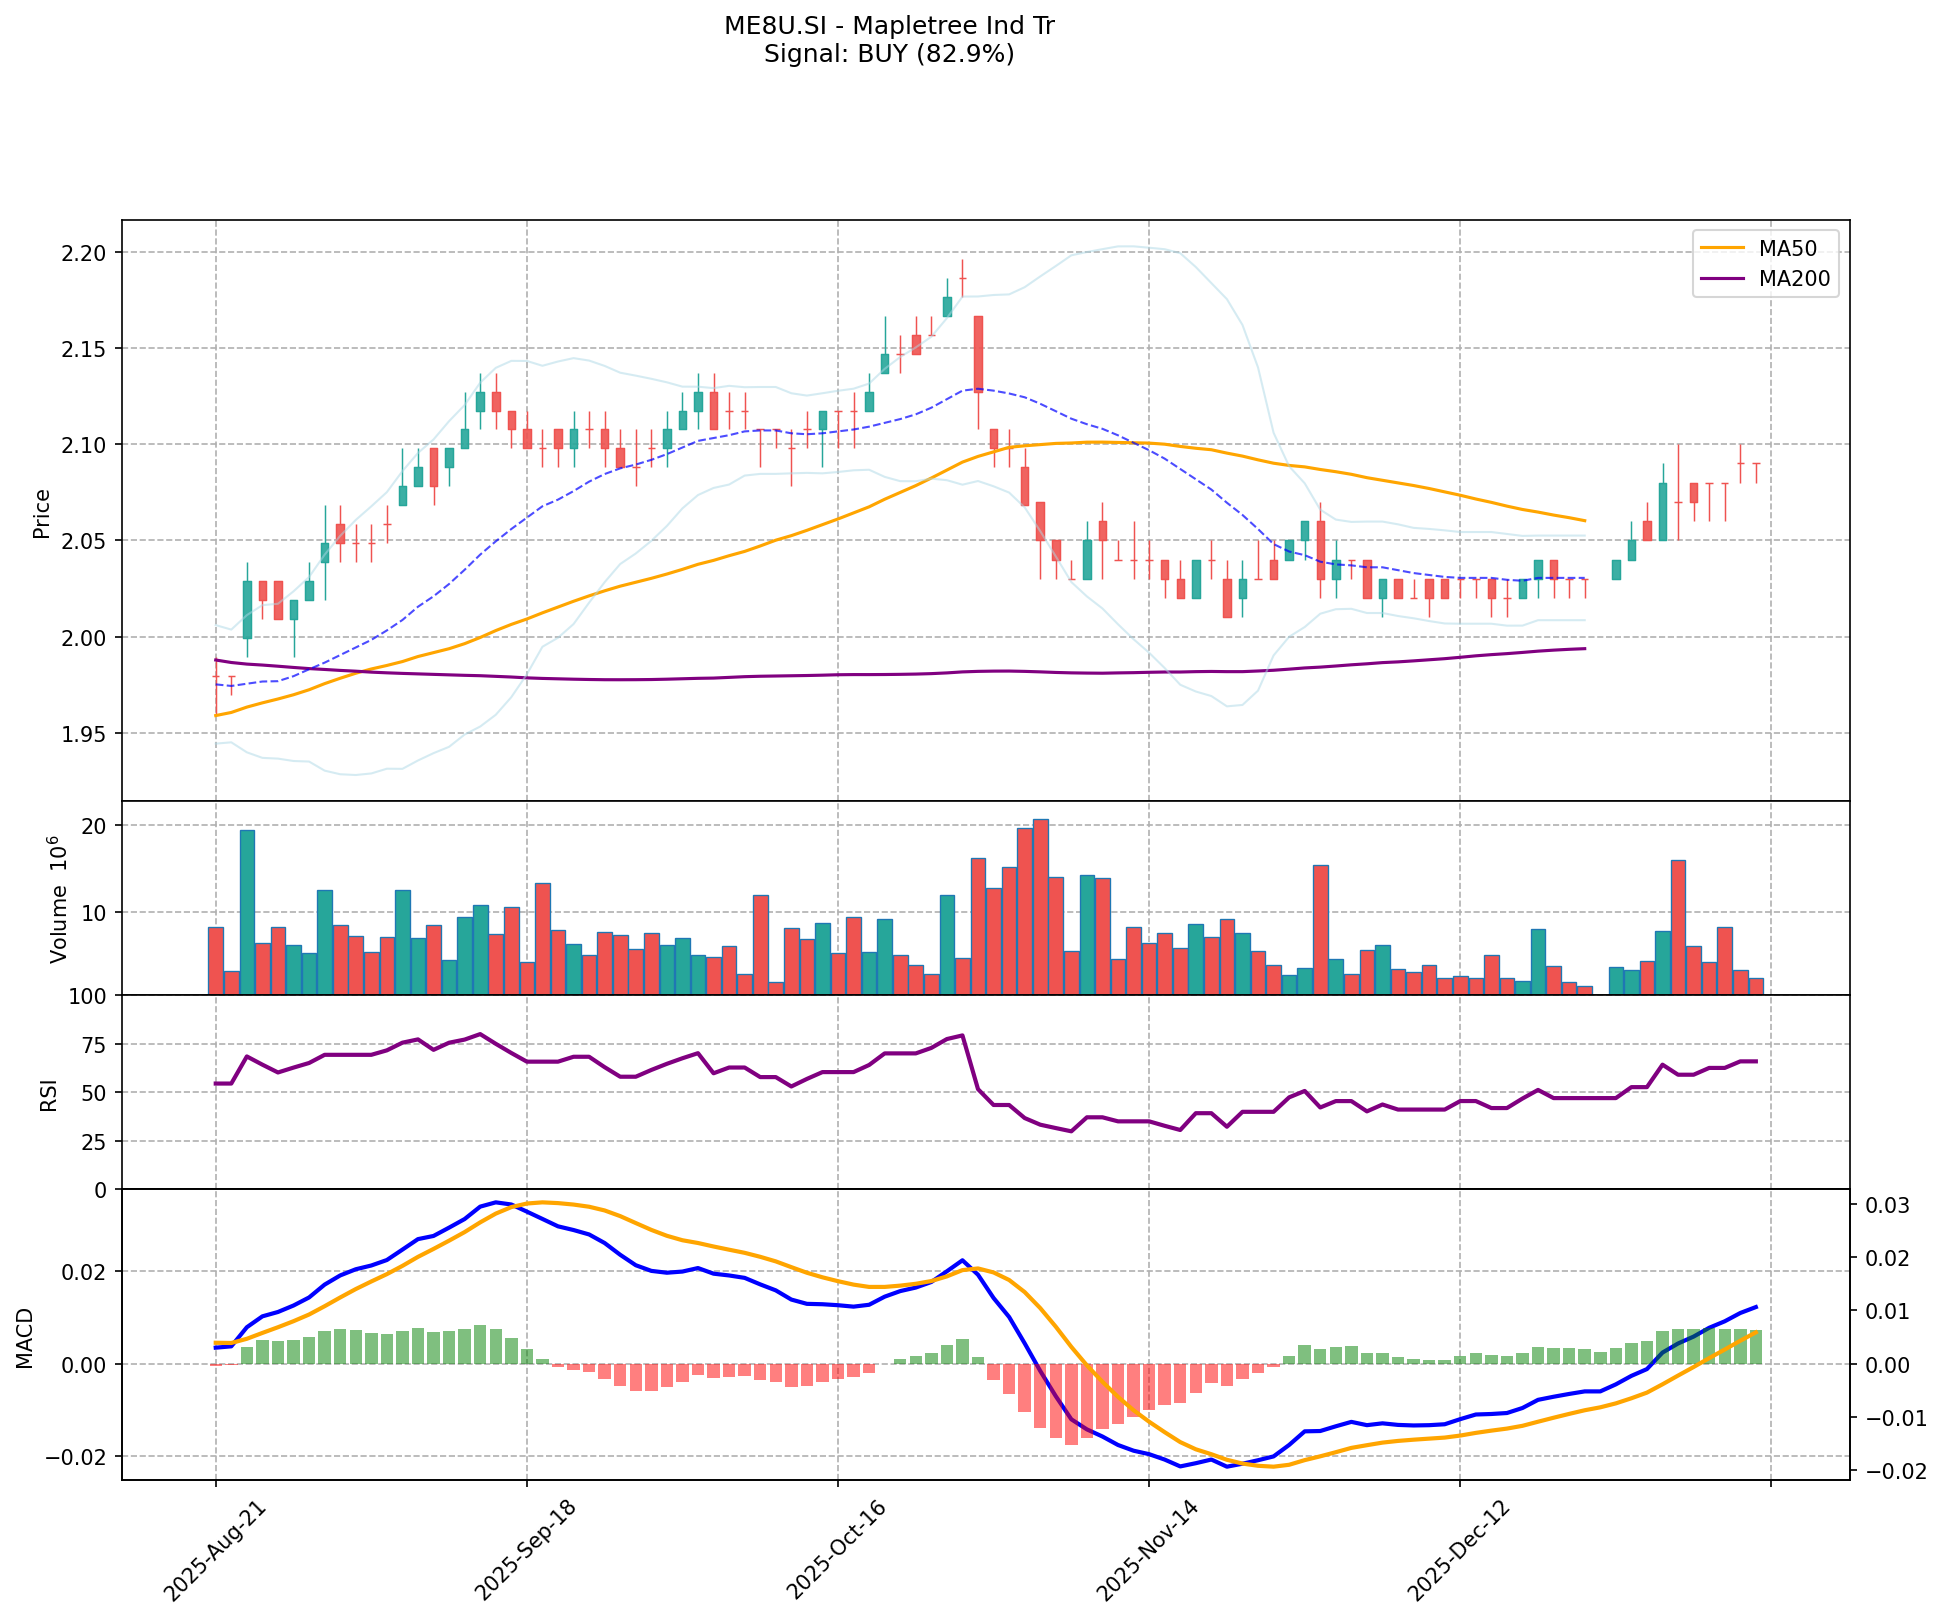Click the 1.95 price tick label

click(84, 734)
